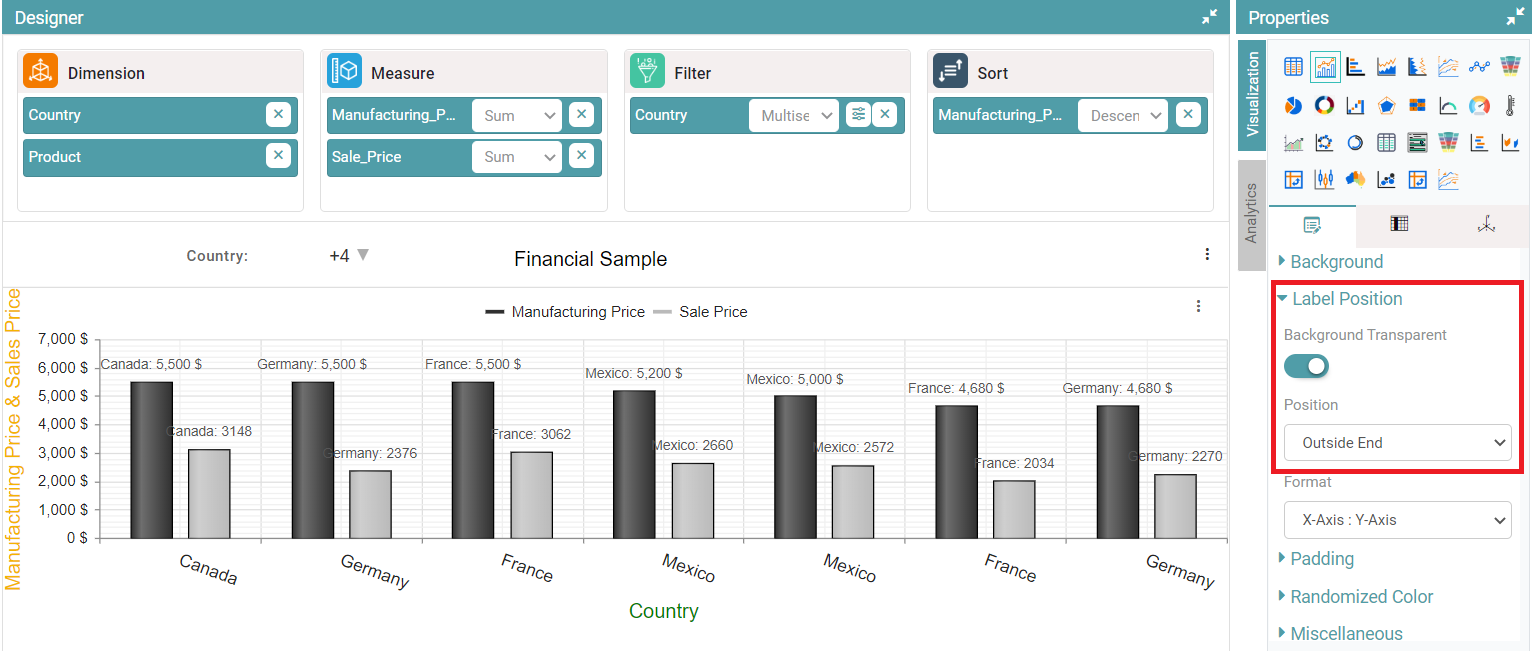Choose the map chart visualization
Viewport: 1532px width, 651px height.
click(x=1355, y=180)
